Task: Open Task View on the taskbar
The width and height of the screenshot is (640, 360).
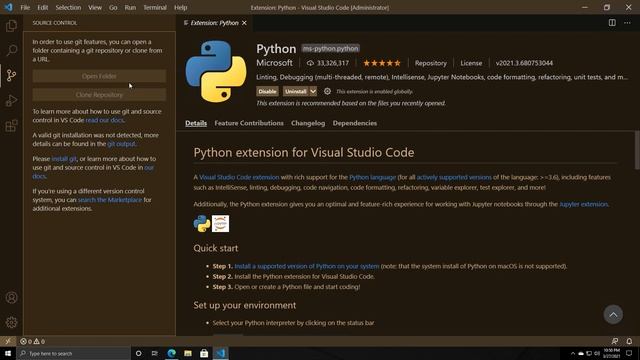Action: coord(155,353)
